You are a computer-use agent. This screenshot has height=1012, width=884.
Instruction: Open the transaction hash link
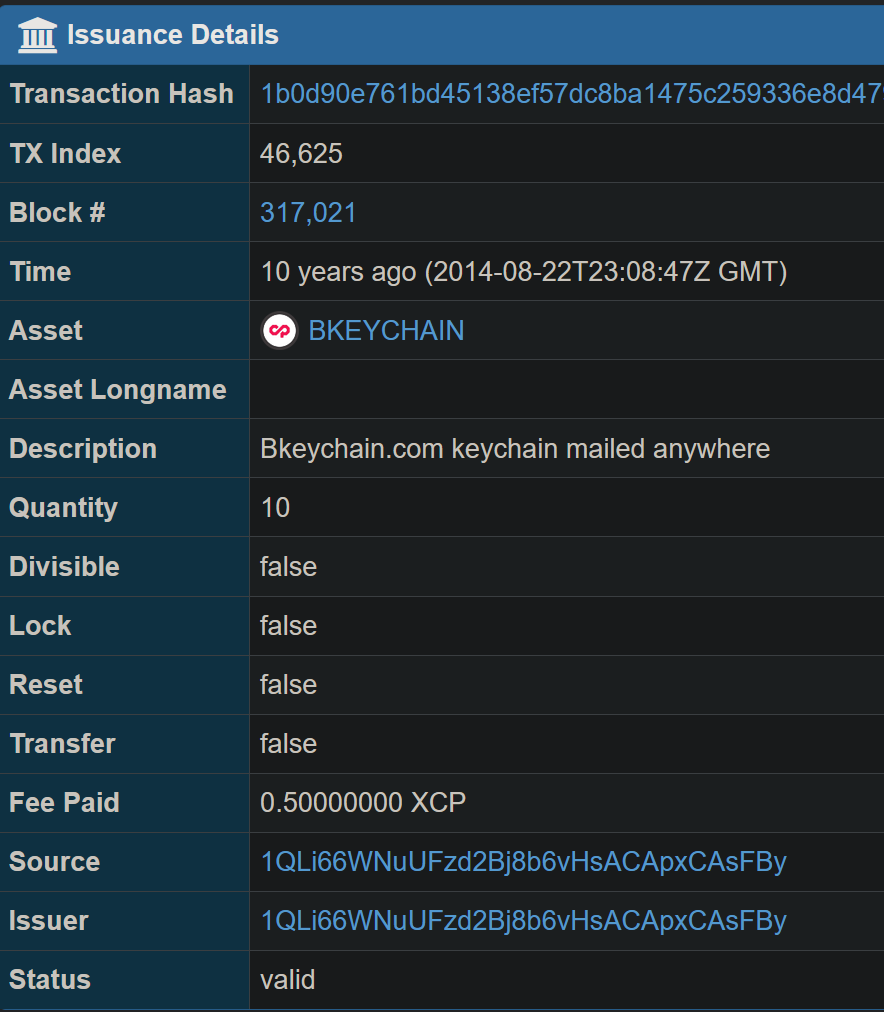[x=572, y=94]
